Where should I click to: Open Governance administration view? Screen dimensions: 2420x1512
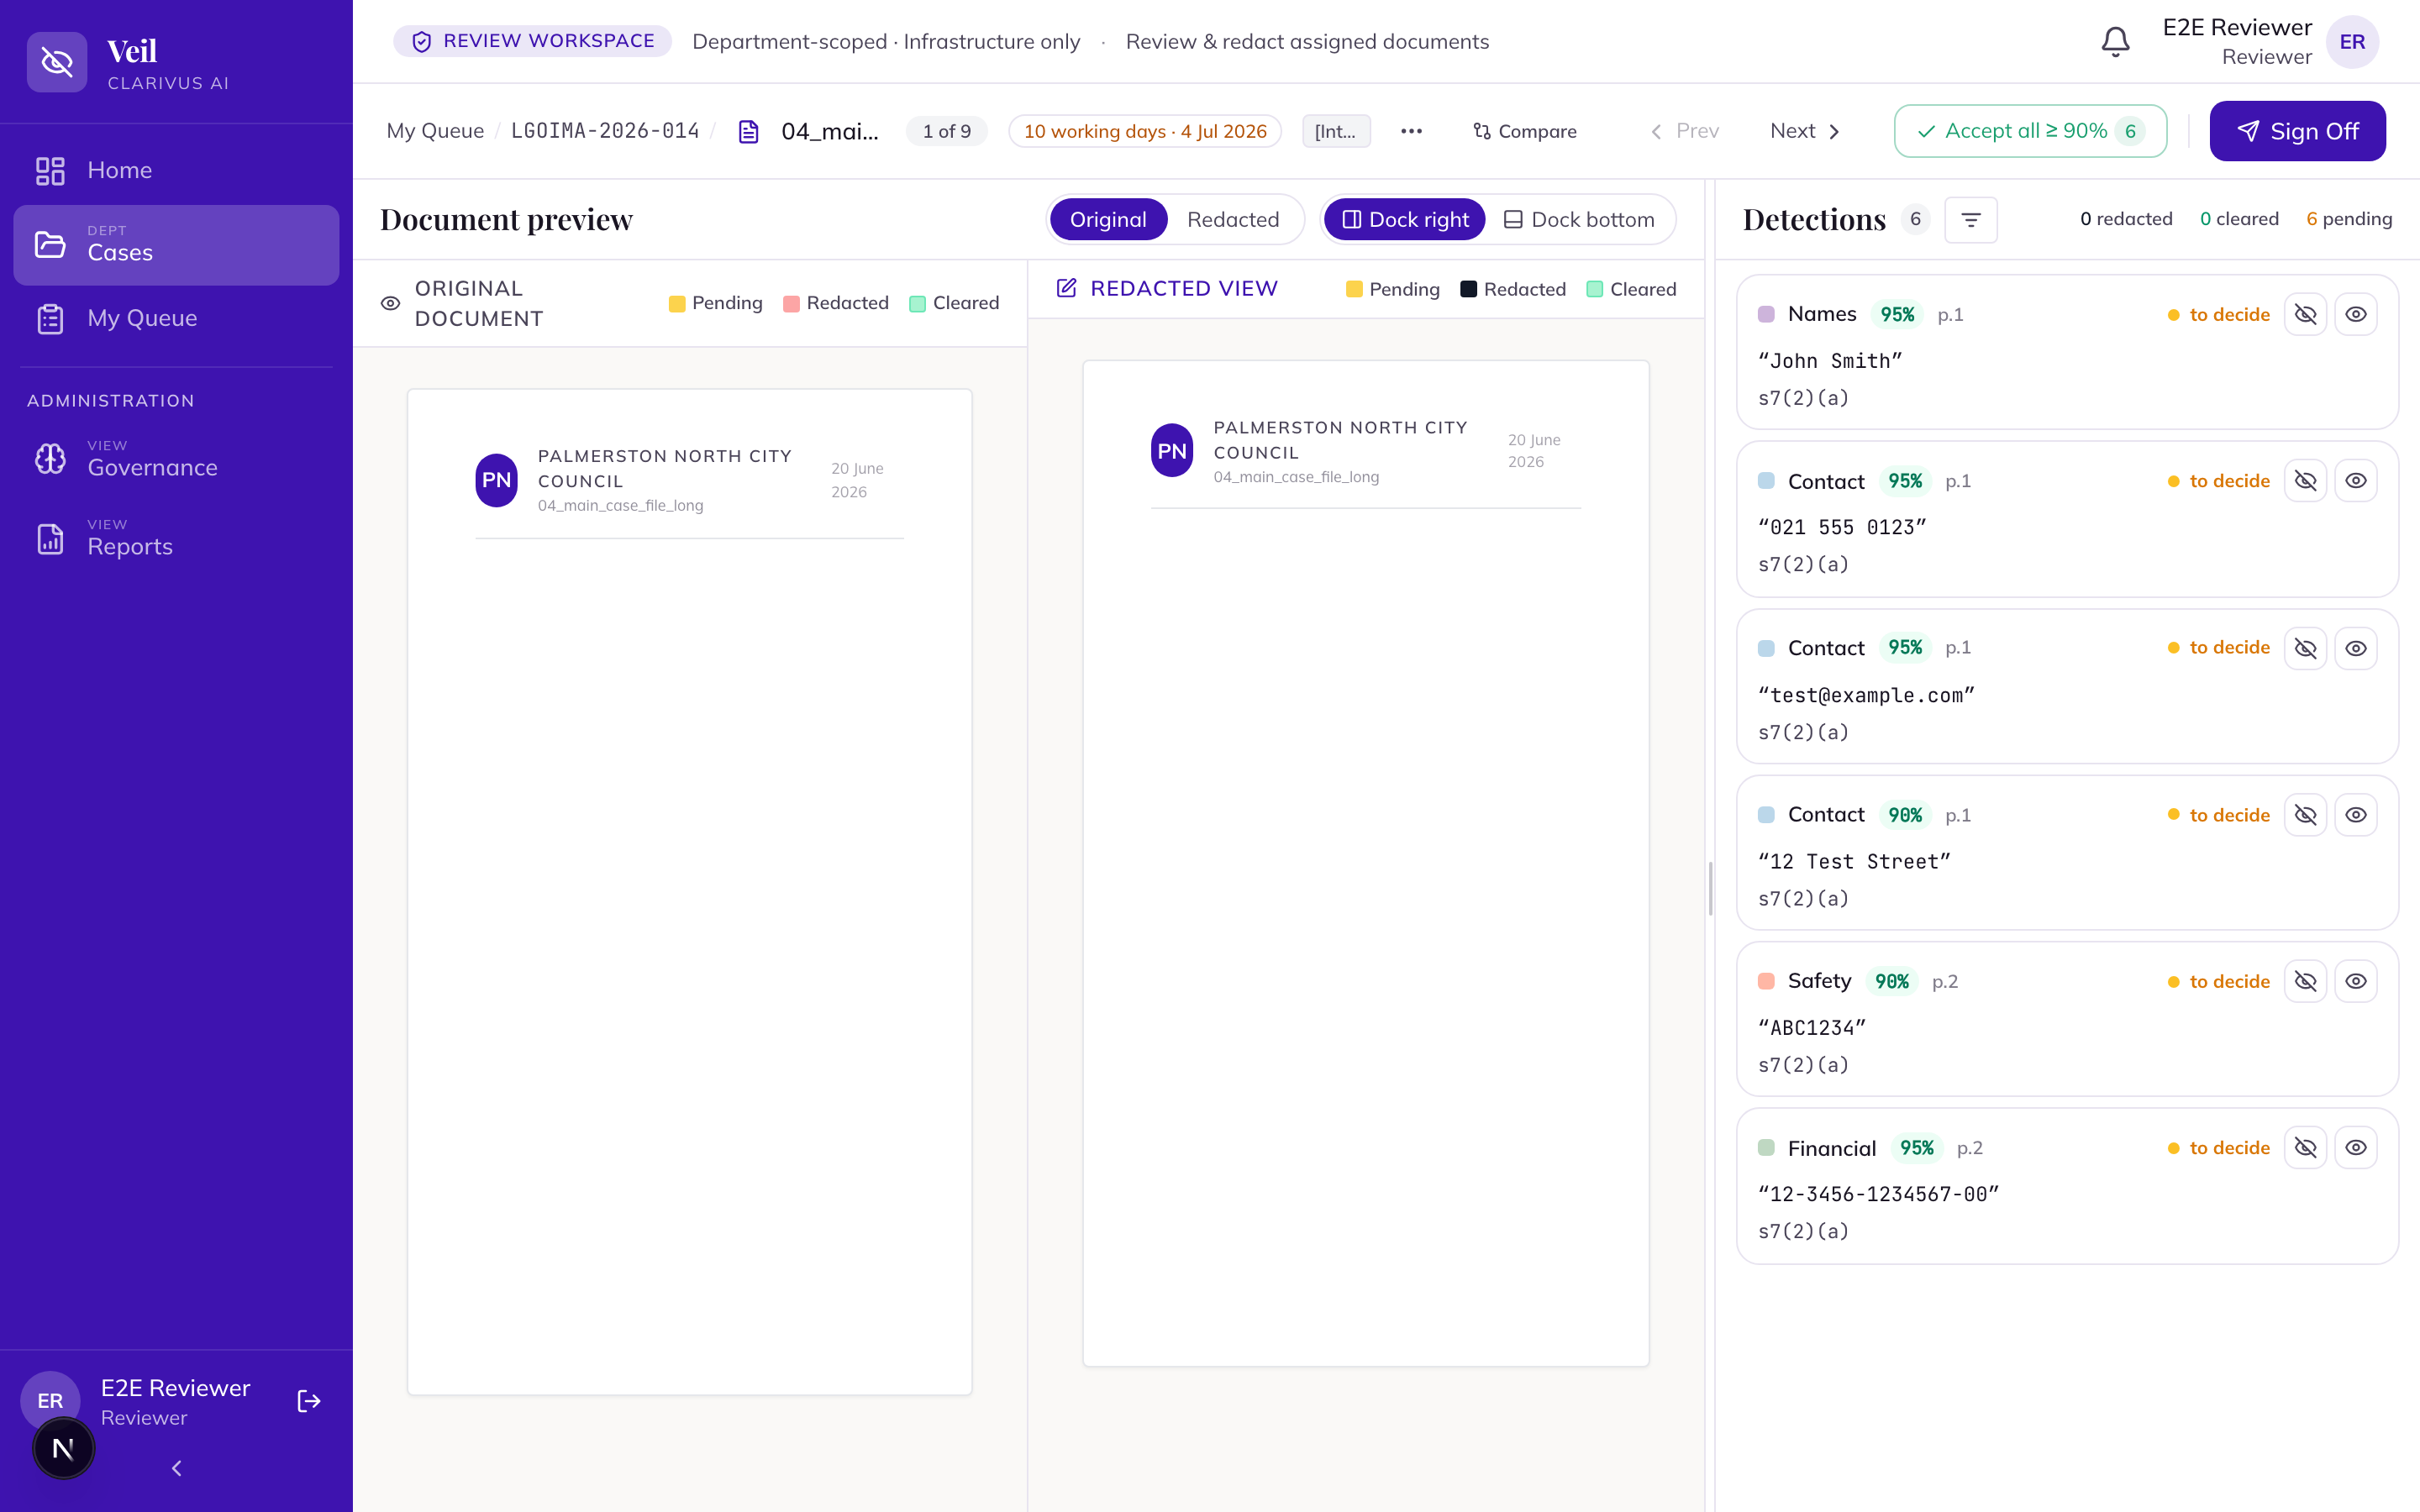(176, 459)
